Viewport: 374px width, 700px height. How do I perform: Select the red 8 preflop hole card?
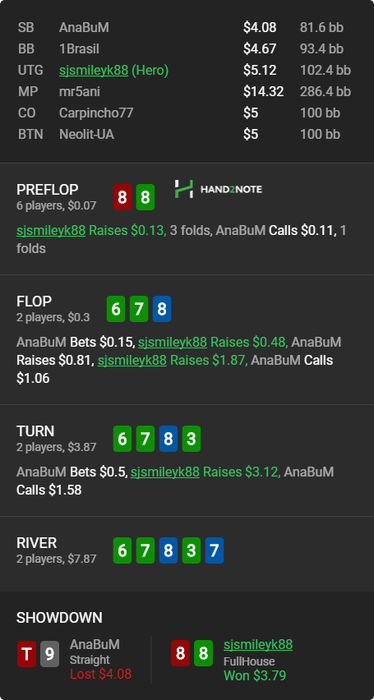122,197
